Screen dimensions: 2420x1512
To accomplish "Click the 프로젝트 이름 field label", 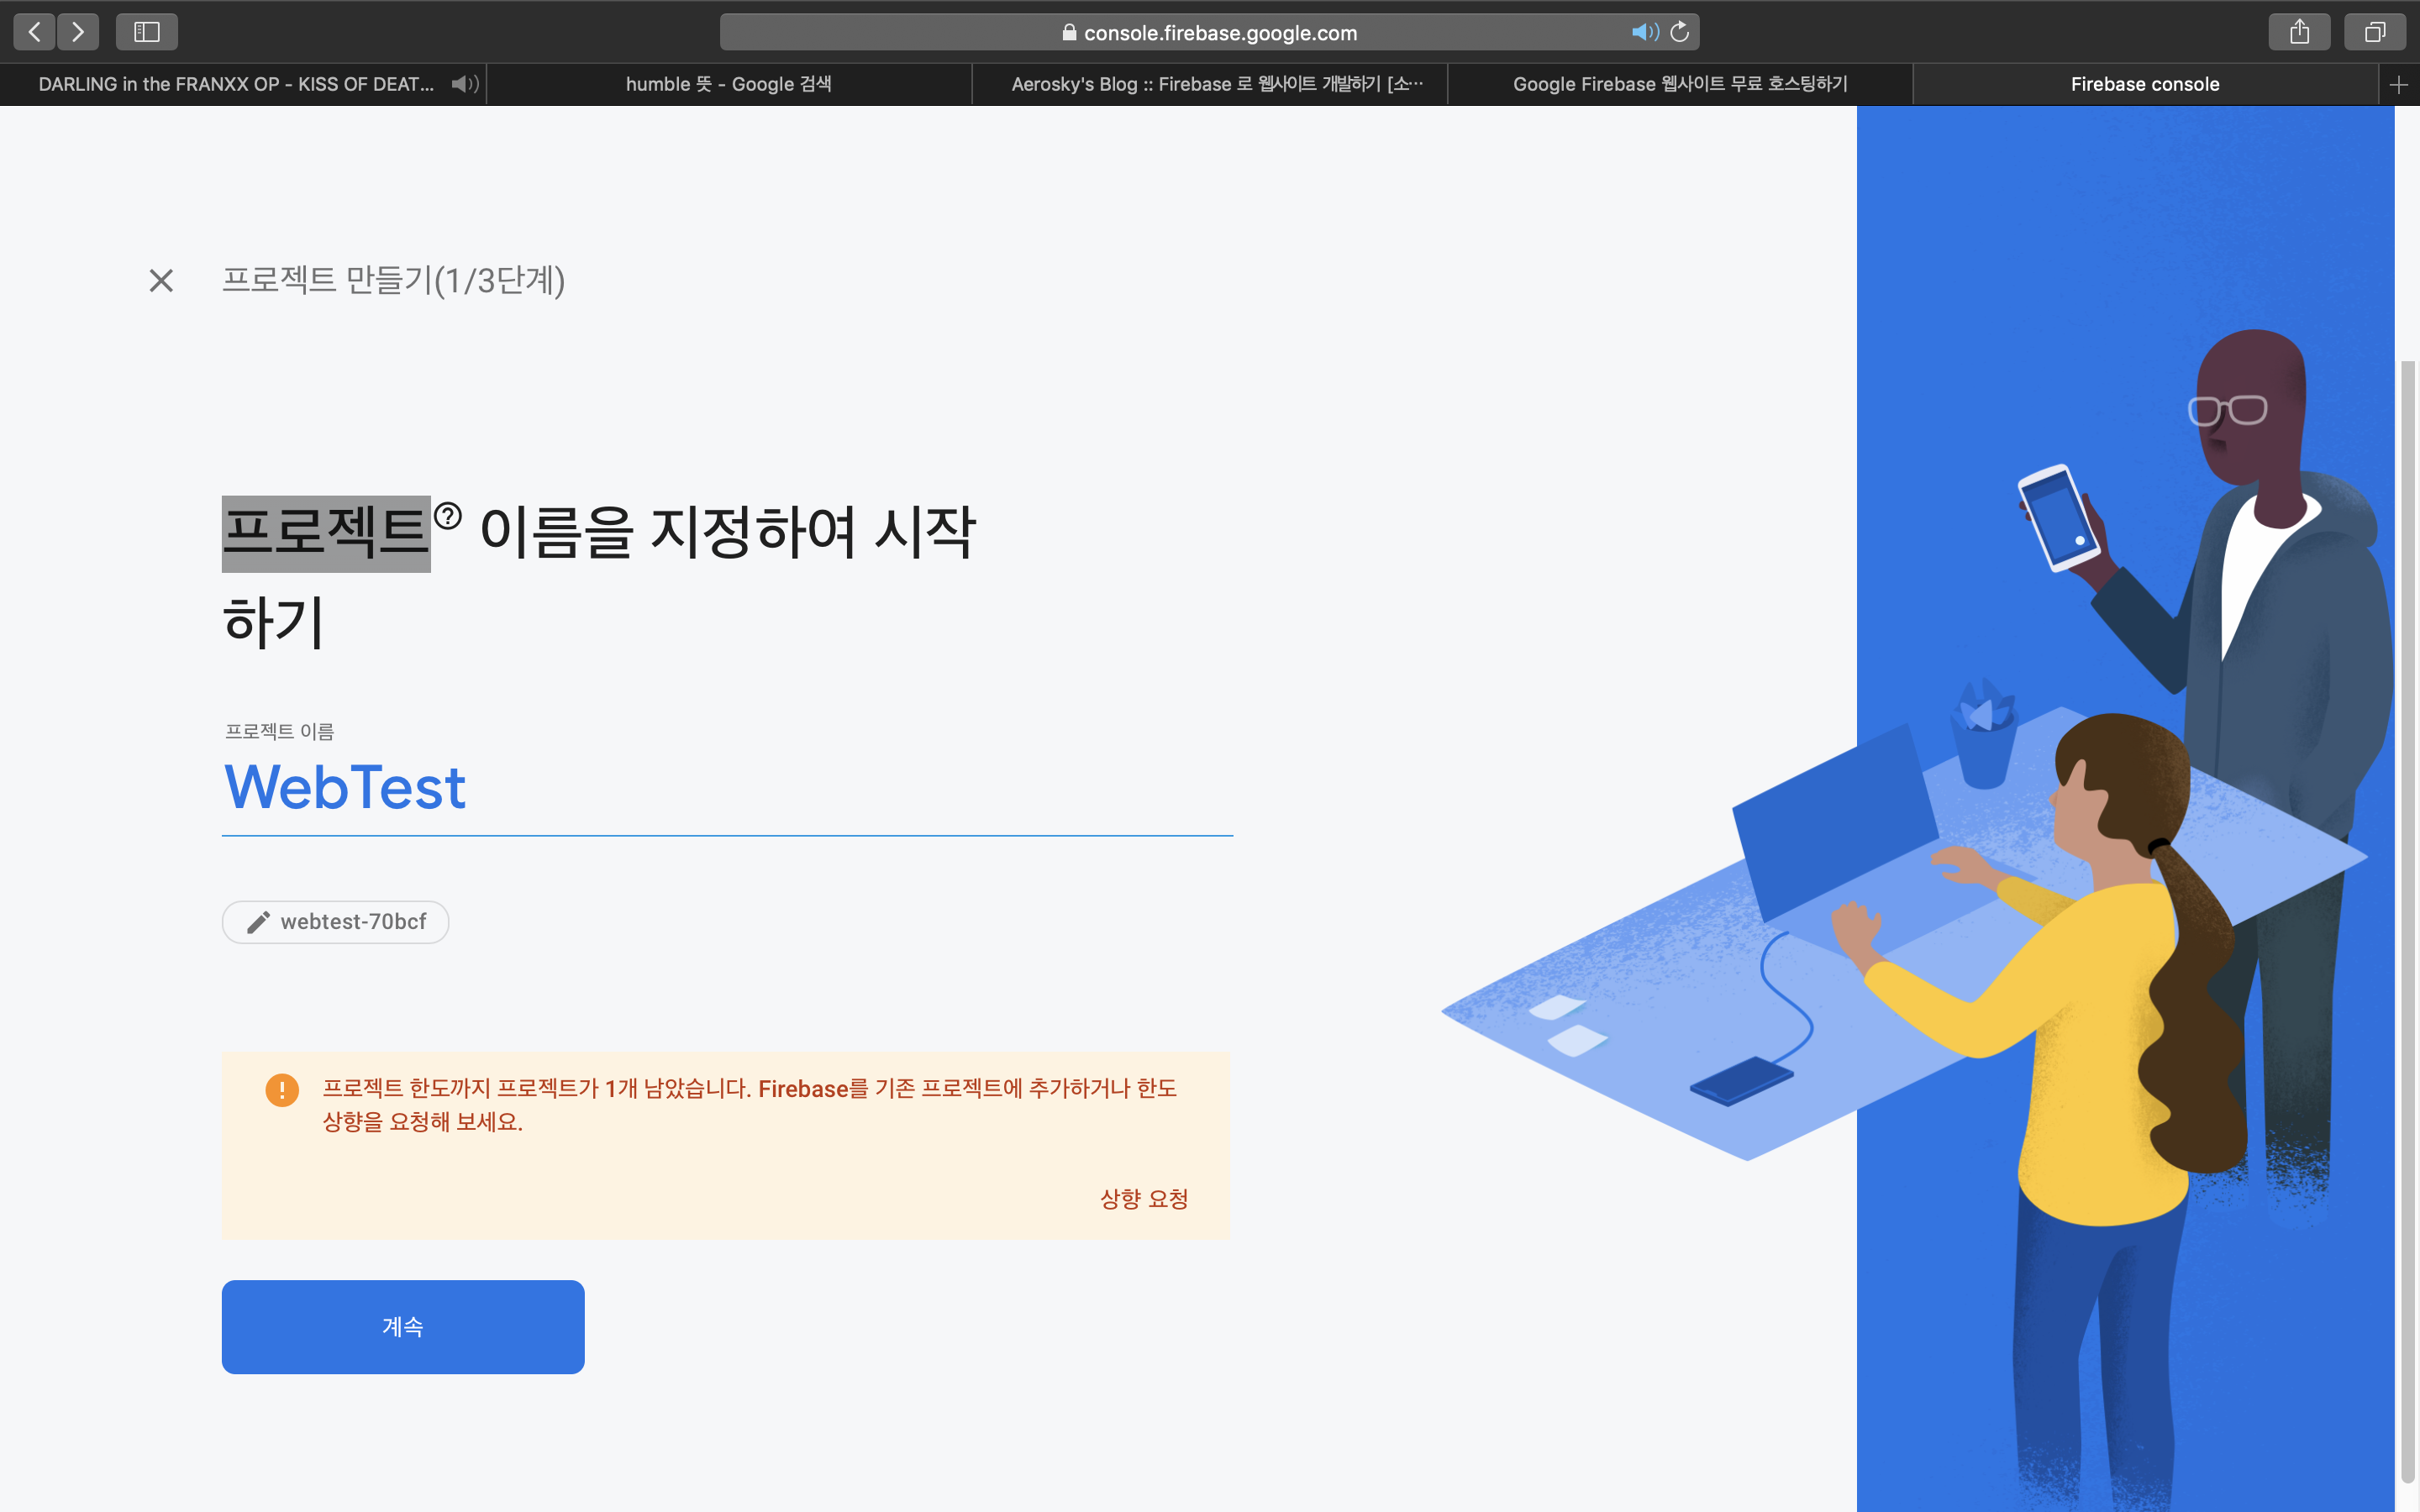I will [279, 731].
